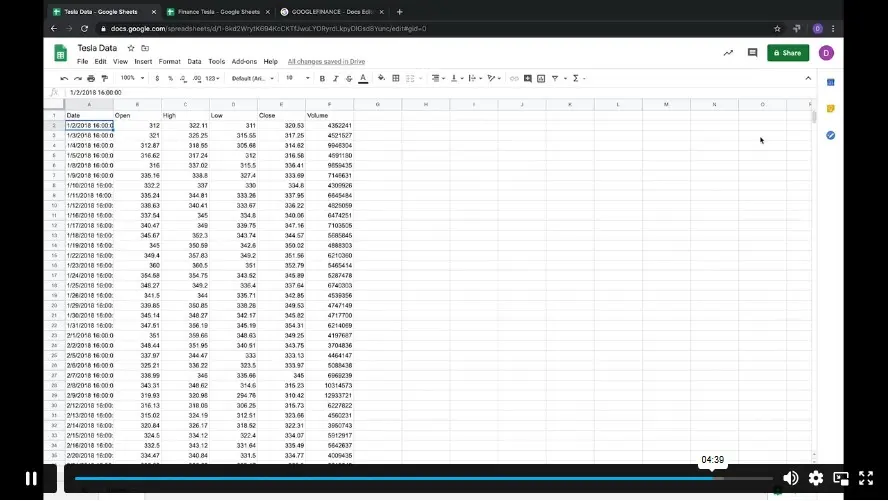Pause the video playback

point(31,478)
